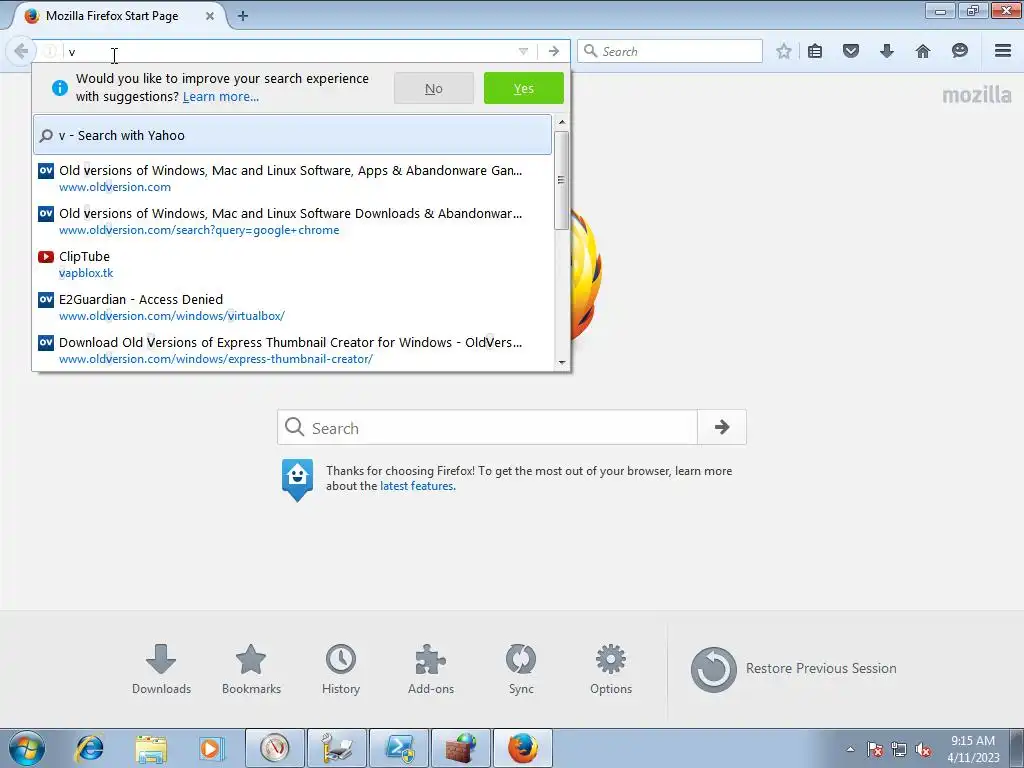The image size is (1024, 768).
Task: Open the site identity info icon in address bar
Action: click(50, 52)
